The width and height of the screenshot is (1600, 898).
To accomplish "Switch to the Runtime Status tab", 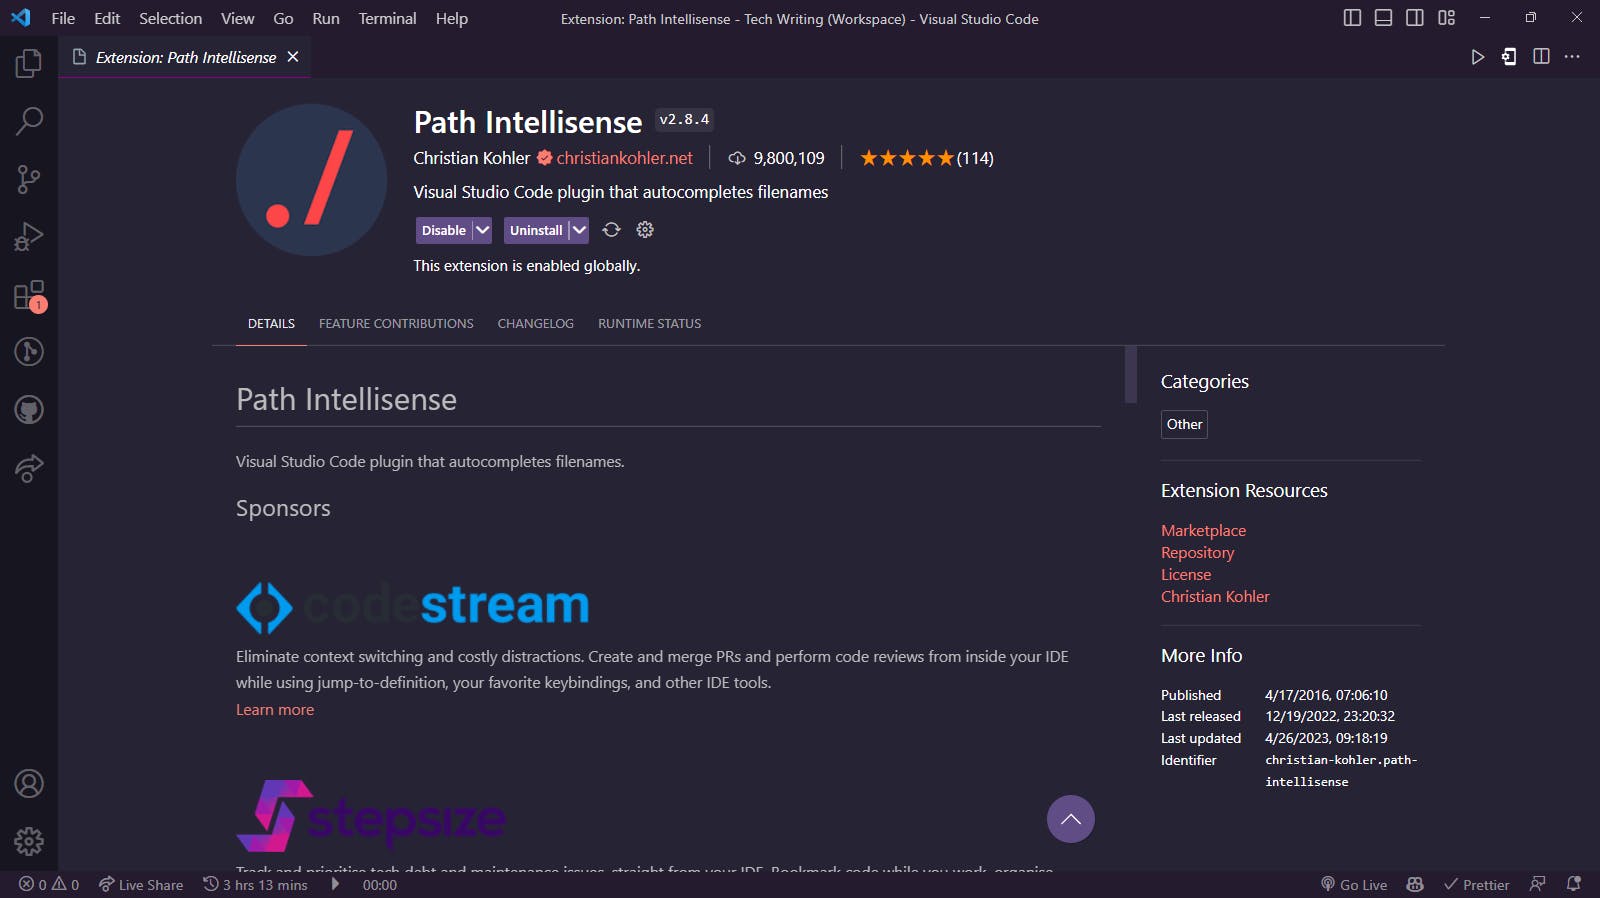I will coord(649,324).
